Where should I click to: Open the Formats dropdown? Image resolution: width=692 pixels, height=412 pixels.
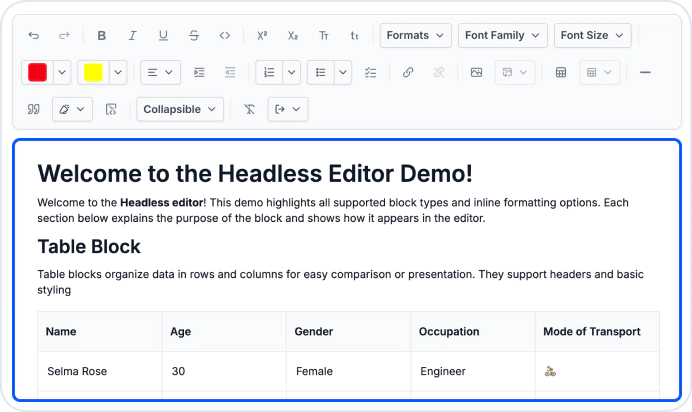415,35
